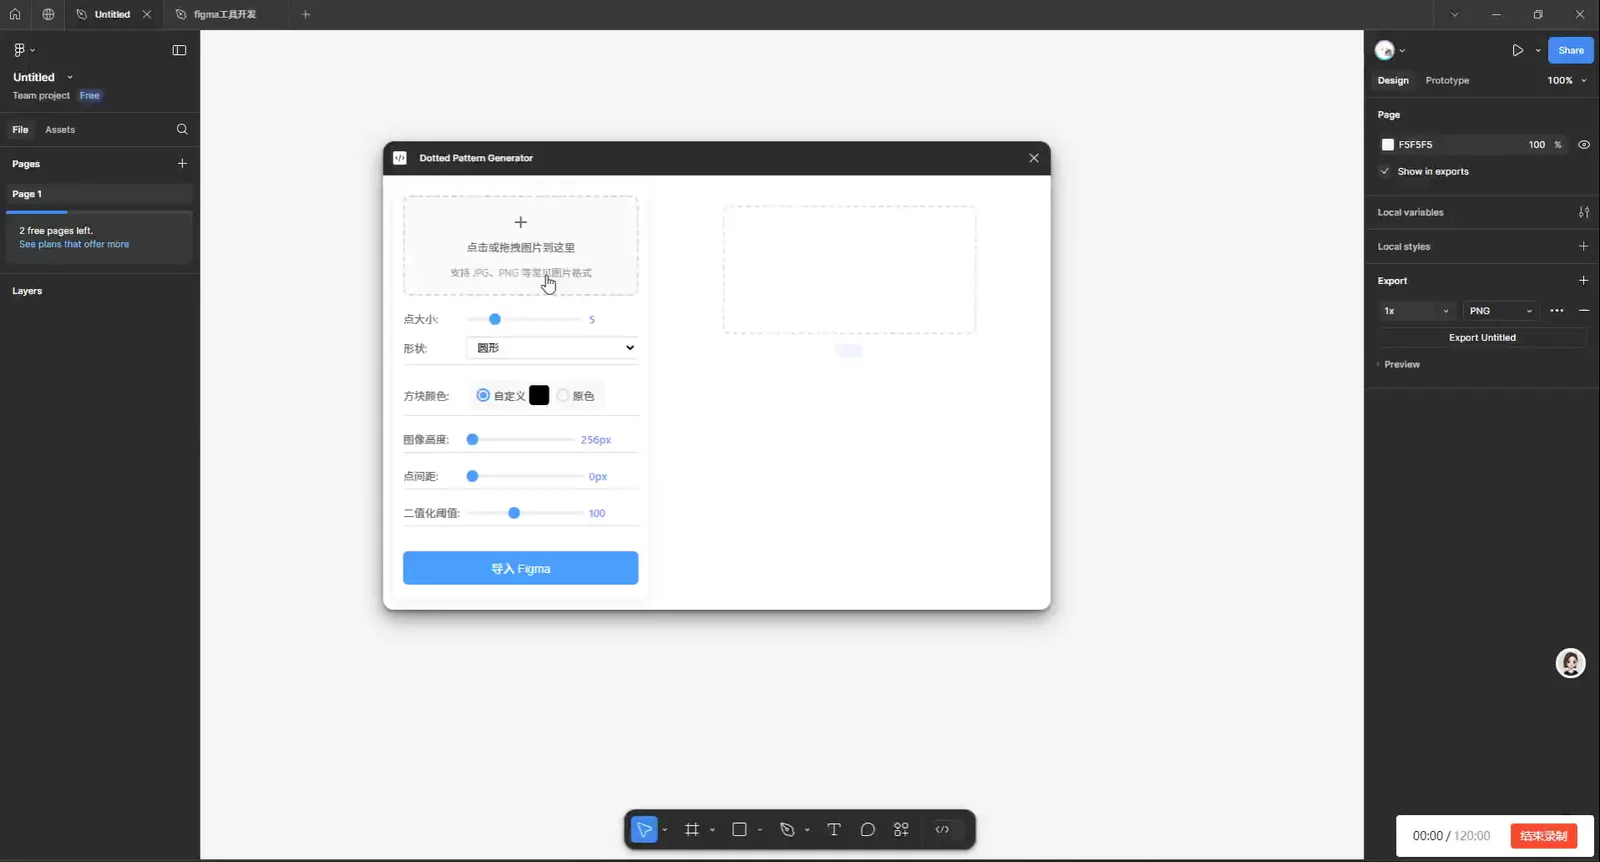Click the 点间距 dot spacing slider

[526, 476]
